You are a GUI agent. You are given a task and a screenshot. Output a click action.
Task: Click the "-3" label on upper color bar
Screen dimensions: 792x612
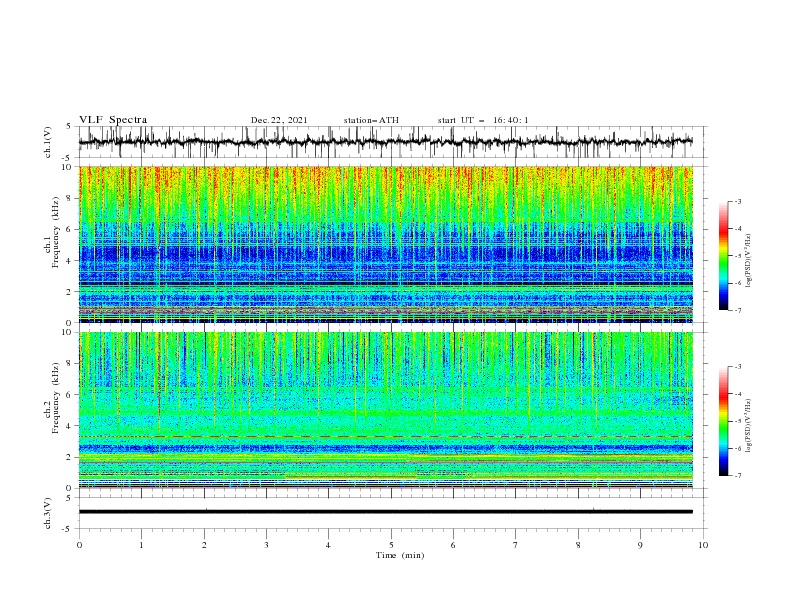(x=737, y=201)
